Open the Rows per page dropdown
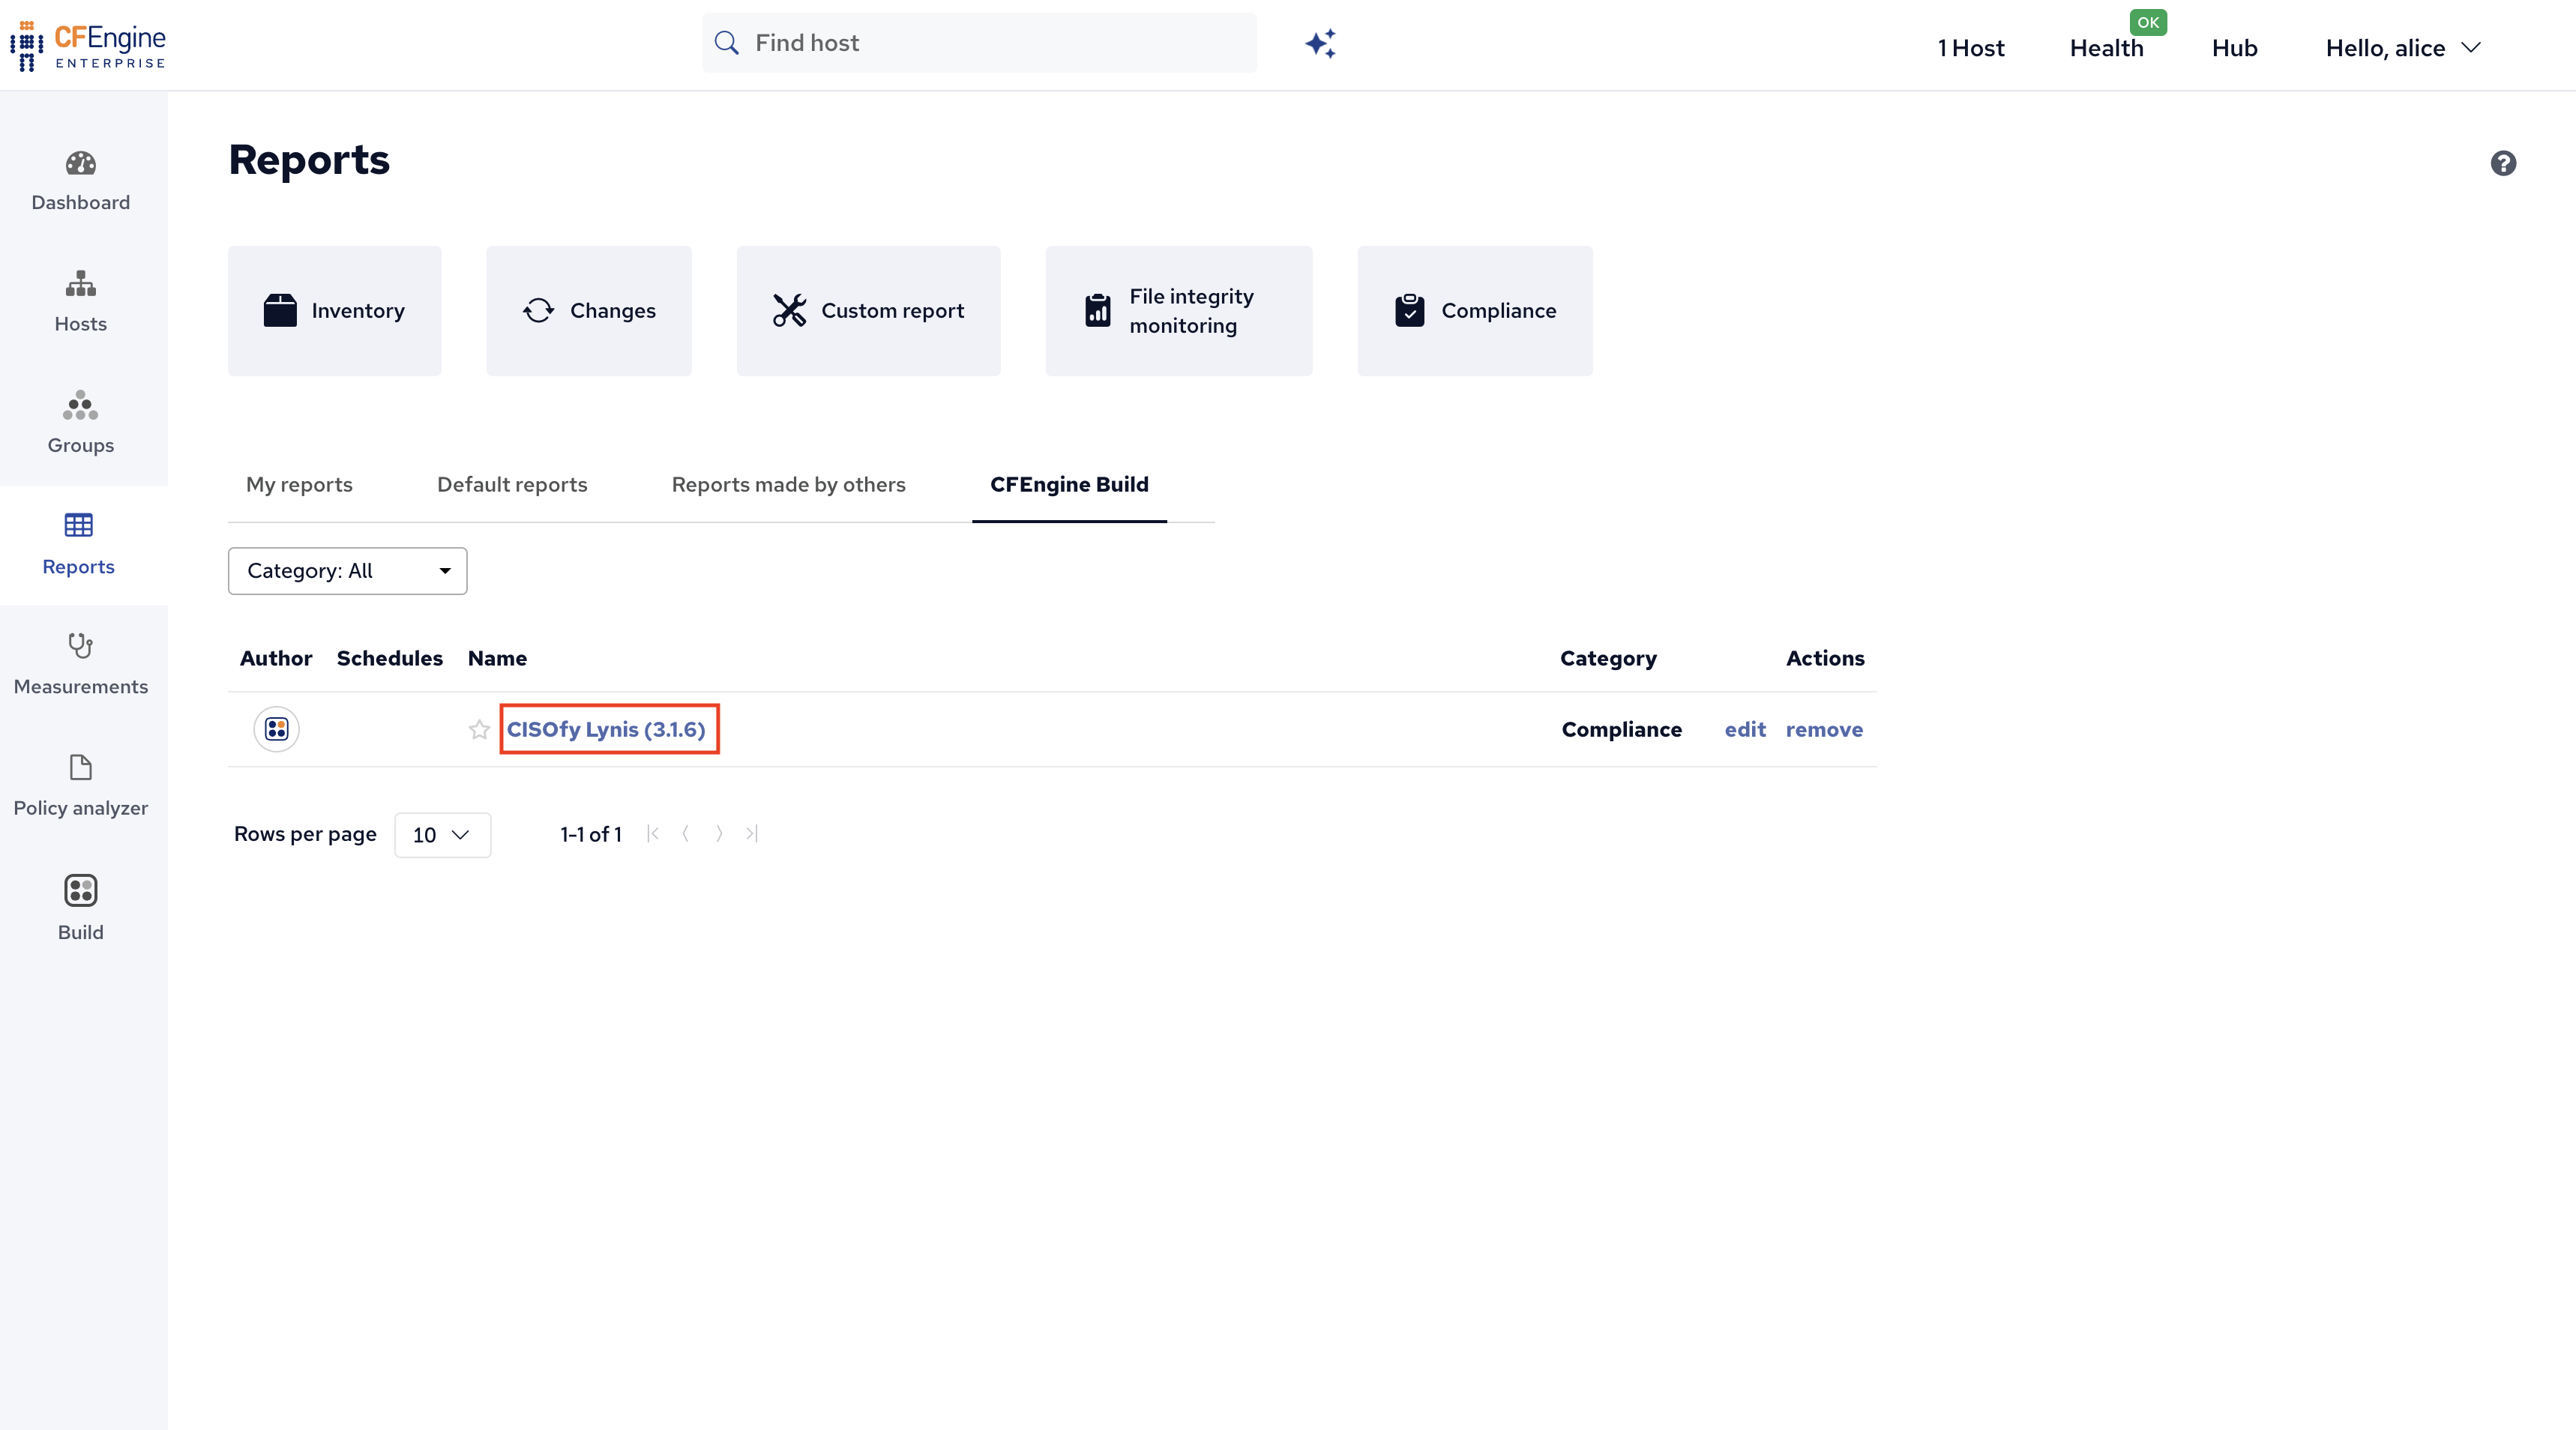Viewport: 2576px width, 1430px height. [442, 835]
